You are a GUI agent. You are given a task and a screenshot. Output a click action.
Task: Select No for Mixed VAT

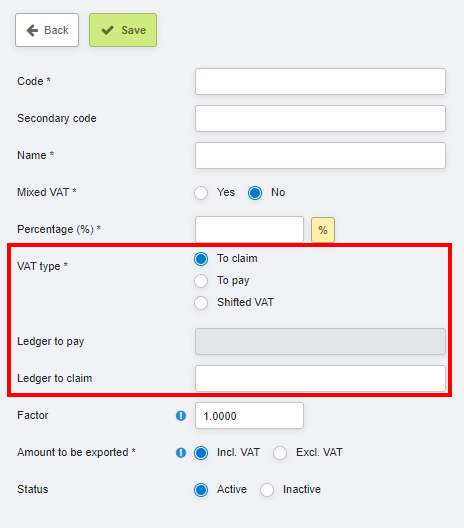pos(255,193)
